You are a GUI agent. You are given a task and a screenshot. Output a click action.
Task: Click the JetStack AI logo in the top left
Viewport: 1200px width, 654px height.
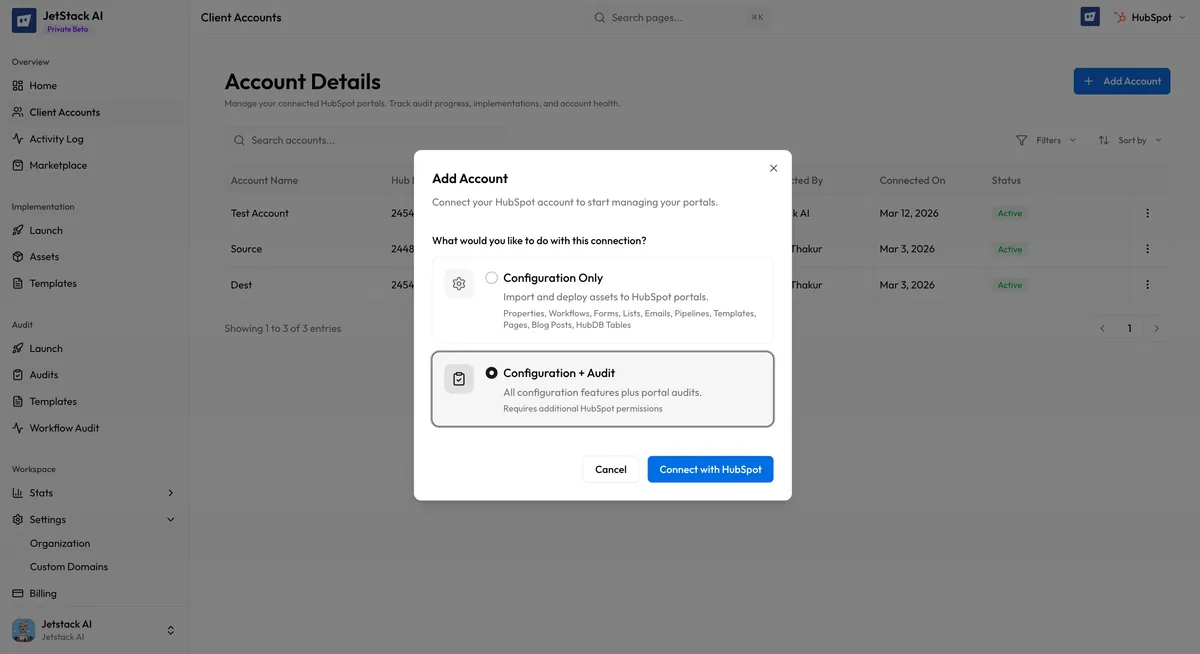click(24, 19)
